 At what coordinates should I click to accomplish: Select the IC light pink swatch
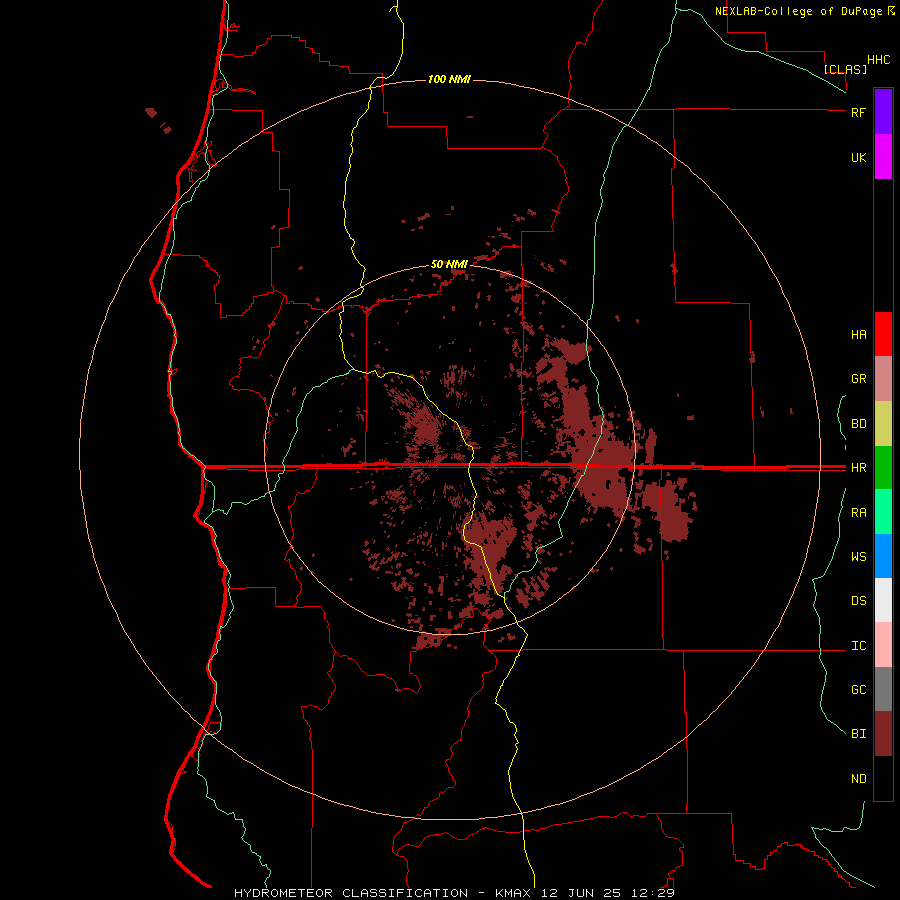click(x=883, y=645)
